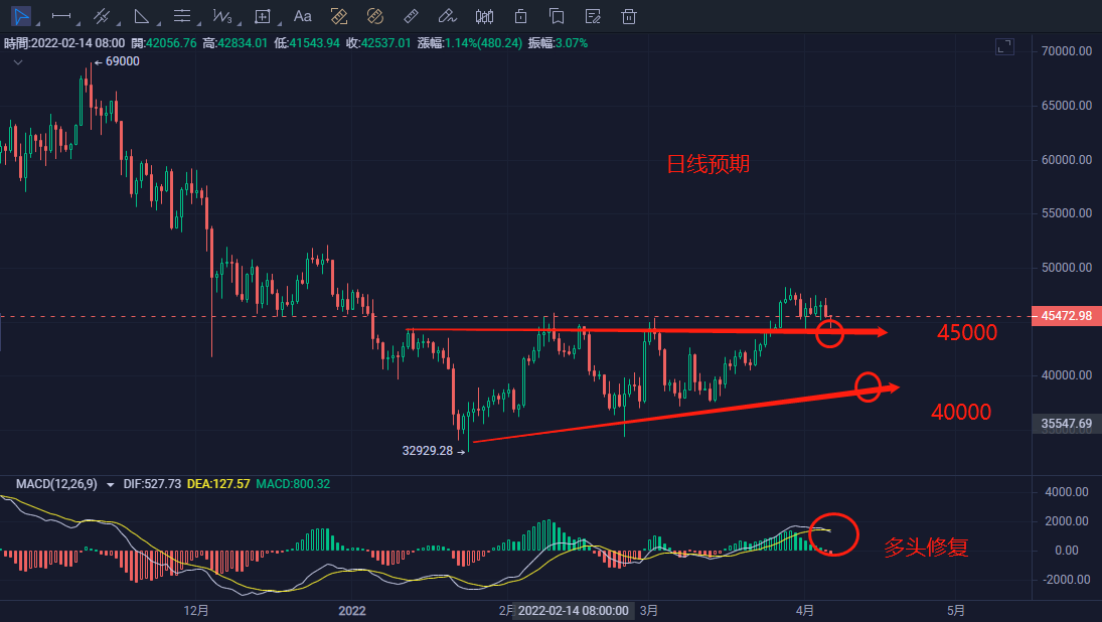1102x622 pixels.
Task: Choose the parallel channel tool
Action: 100,16
